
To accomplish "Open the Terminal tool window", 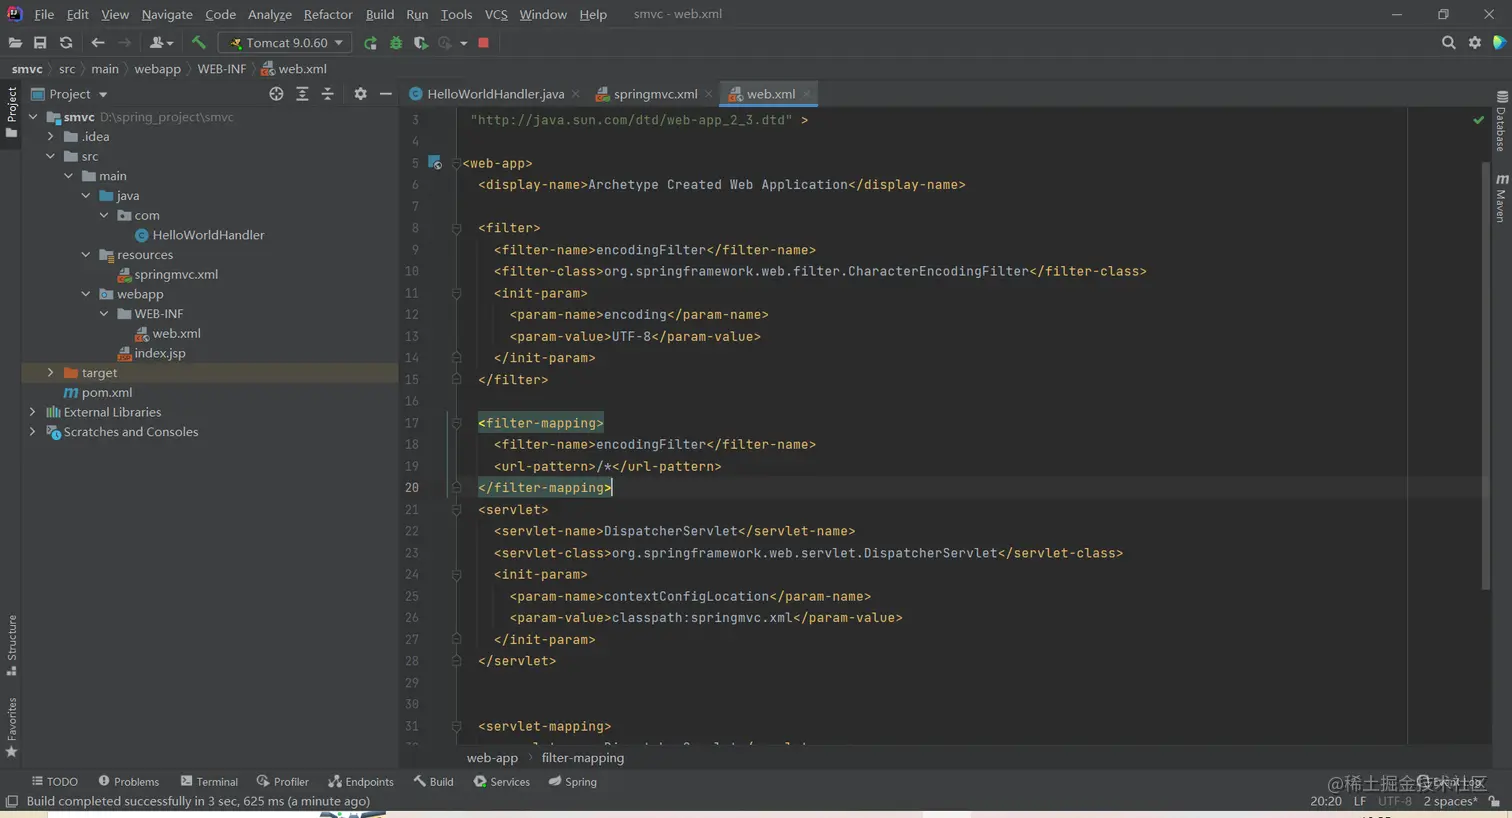I will pyautogui.click(x=209, y=782).
